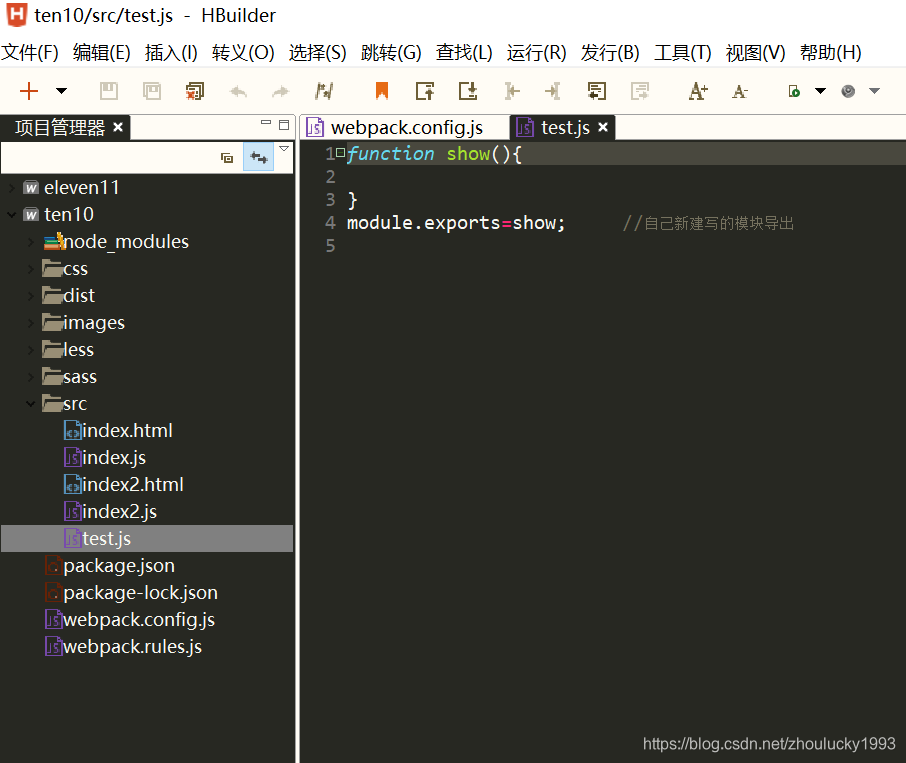Image resolution: width=906 pixels, height=763 pixels.
Task: Fold function show at line 1
Action: [340, 152]
